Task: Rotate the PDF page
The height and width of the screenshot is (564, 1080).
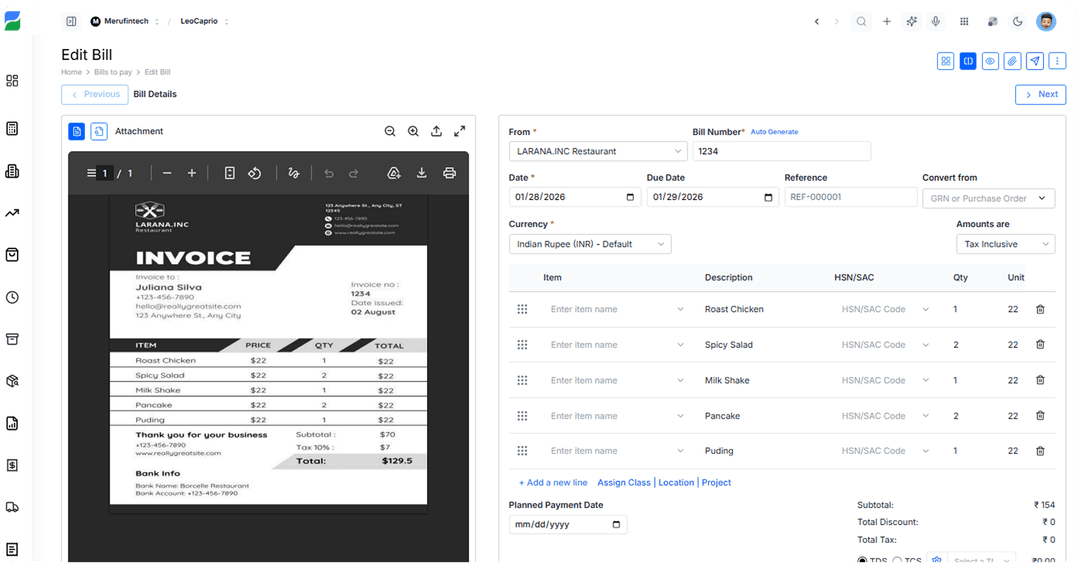Action: pos(255,173)
